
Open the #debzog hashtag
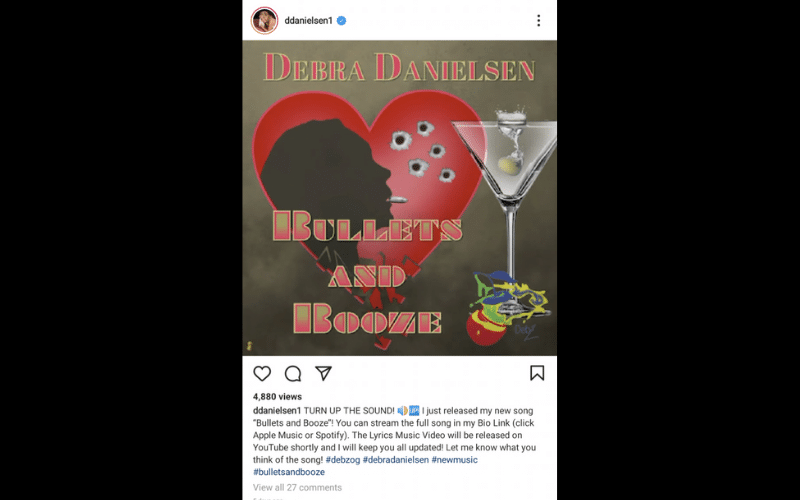point(343,460)
